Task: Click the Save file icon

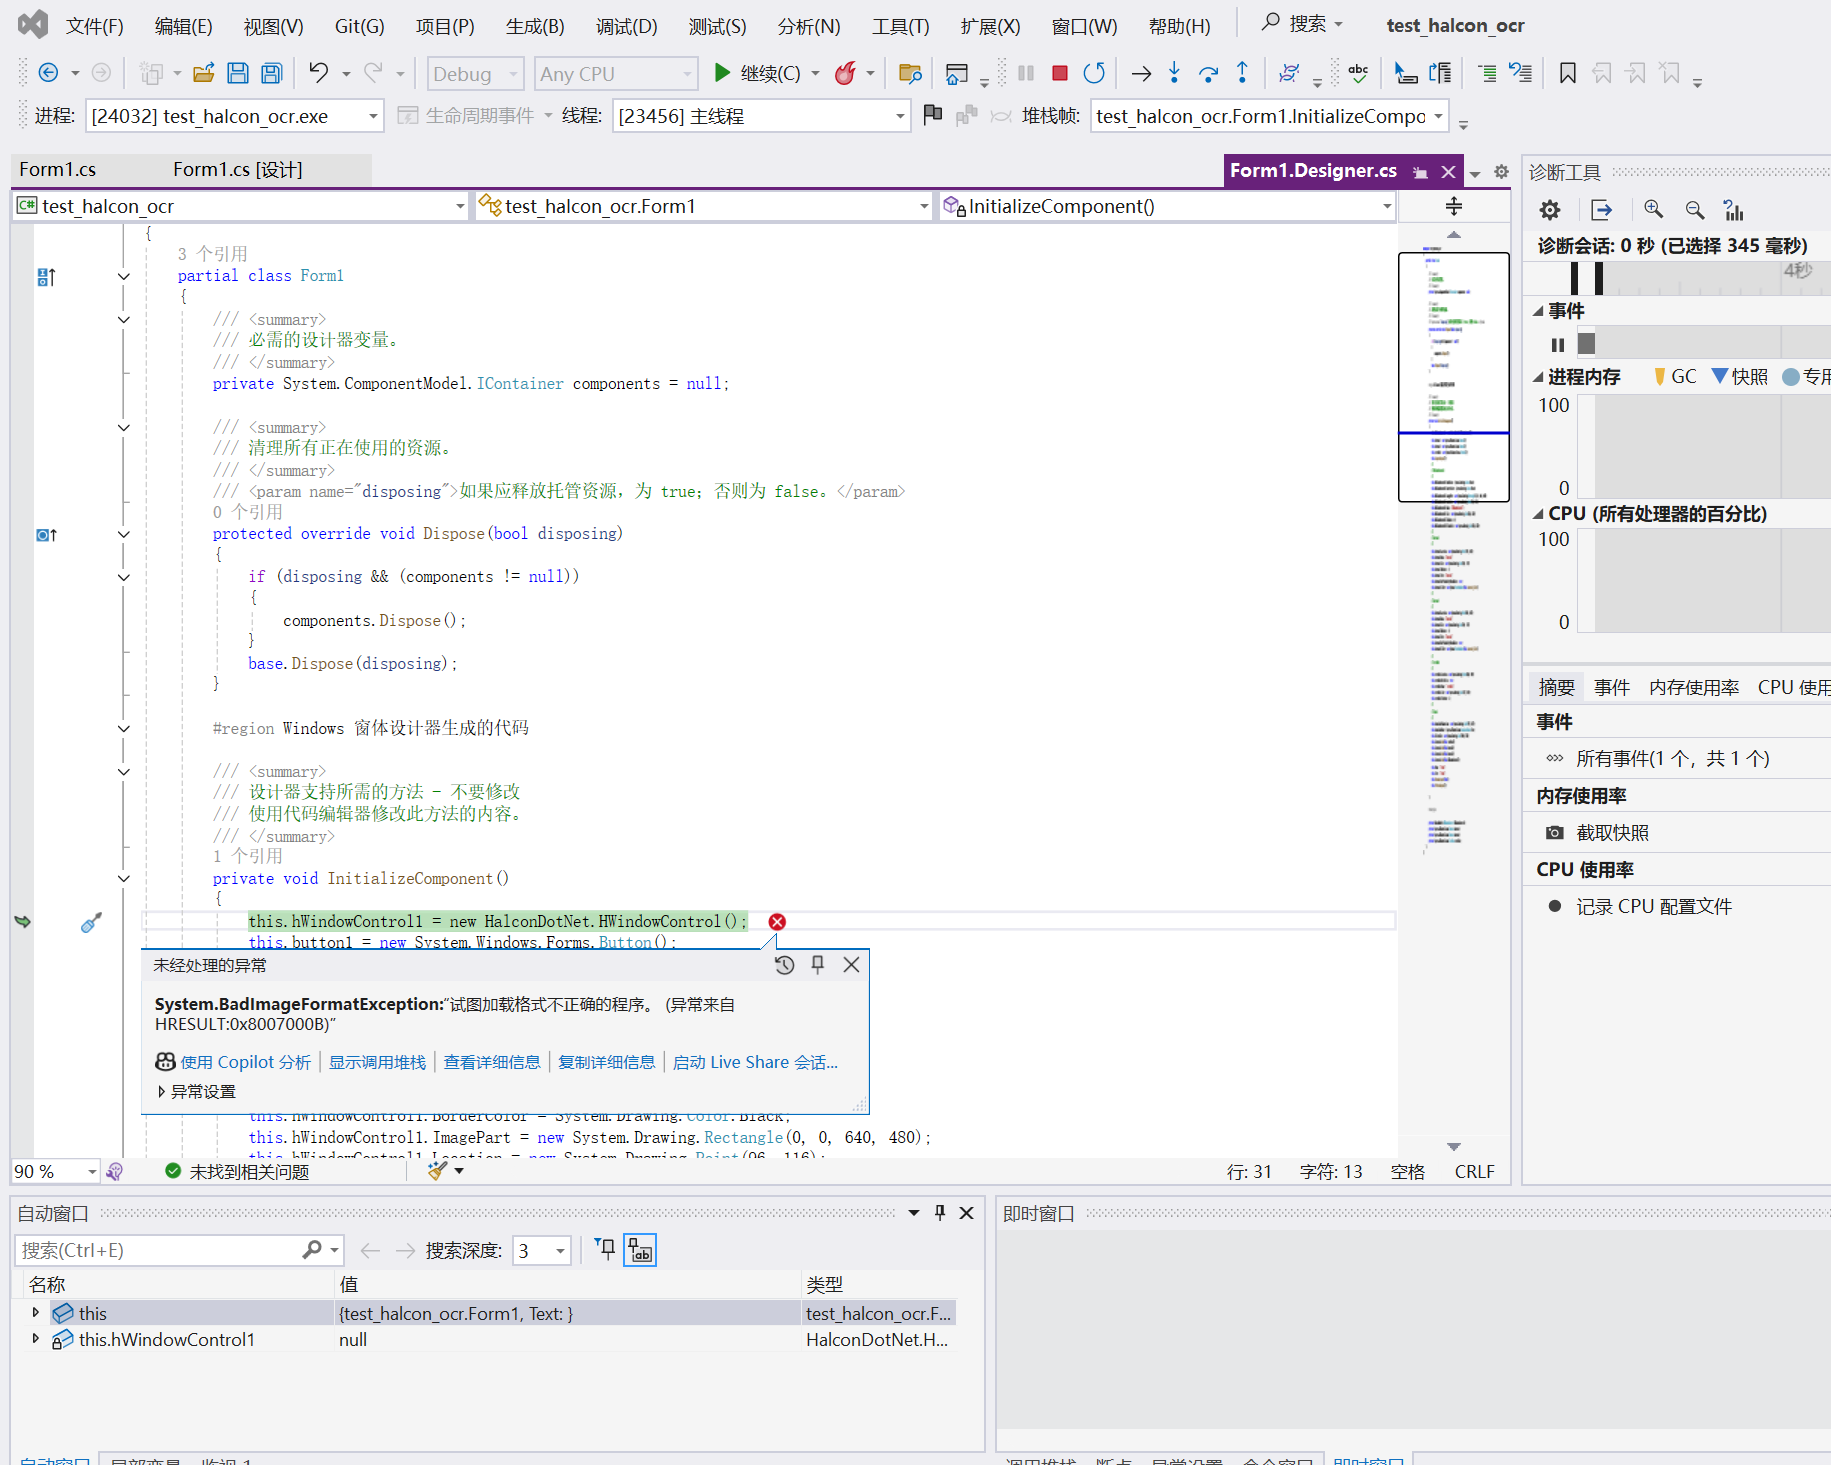Action: 238,73
